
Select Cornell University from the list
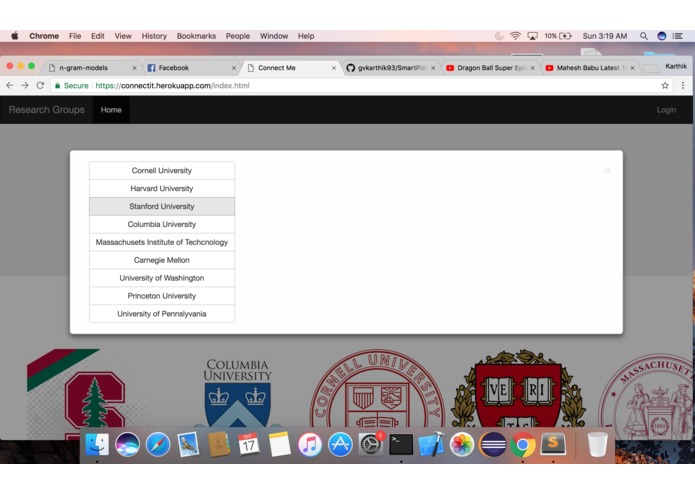[162, 171]
